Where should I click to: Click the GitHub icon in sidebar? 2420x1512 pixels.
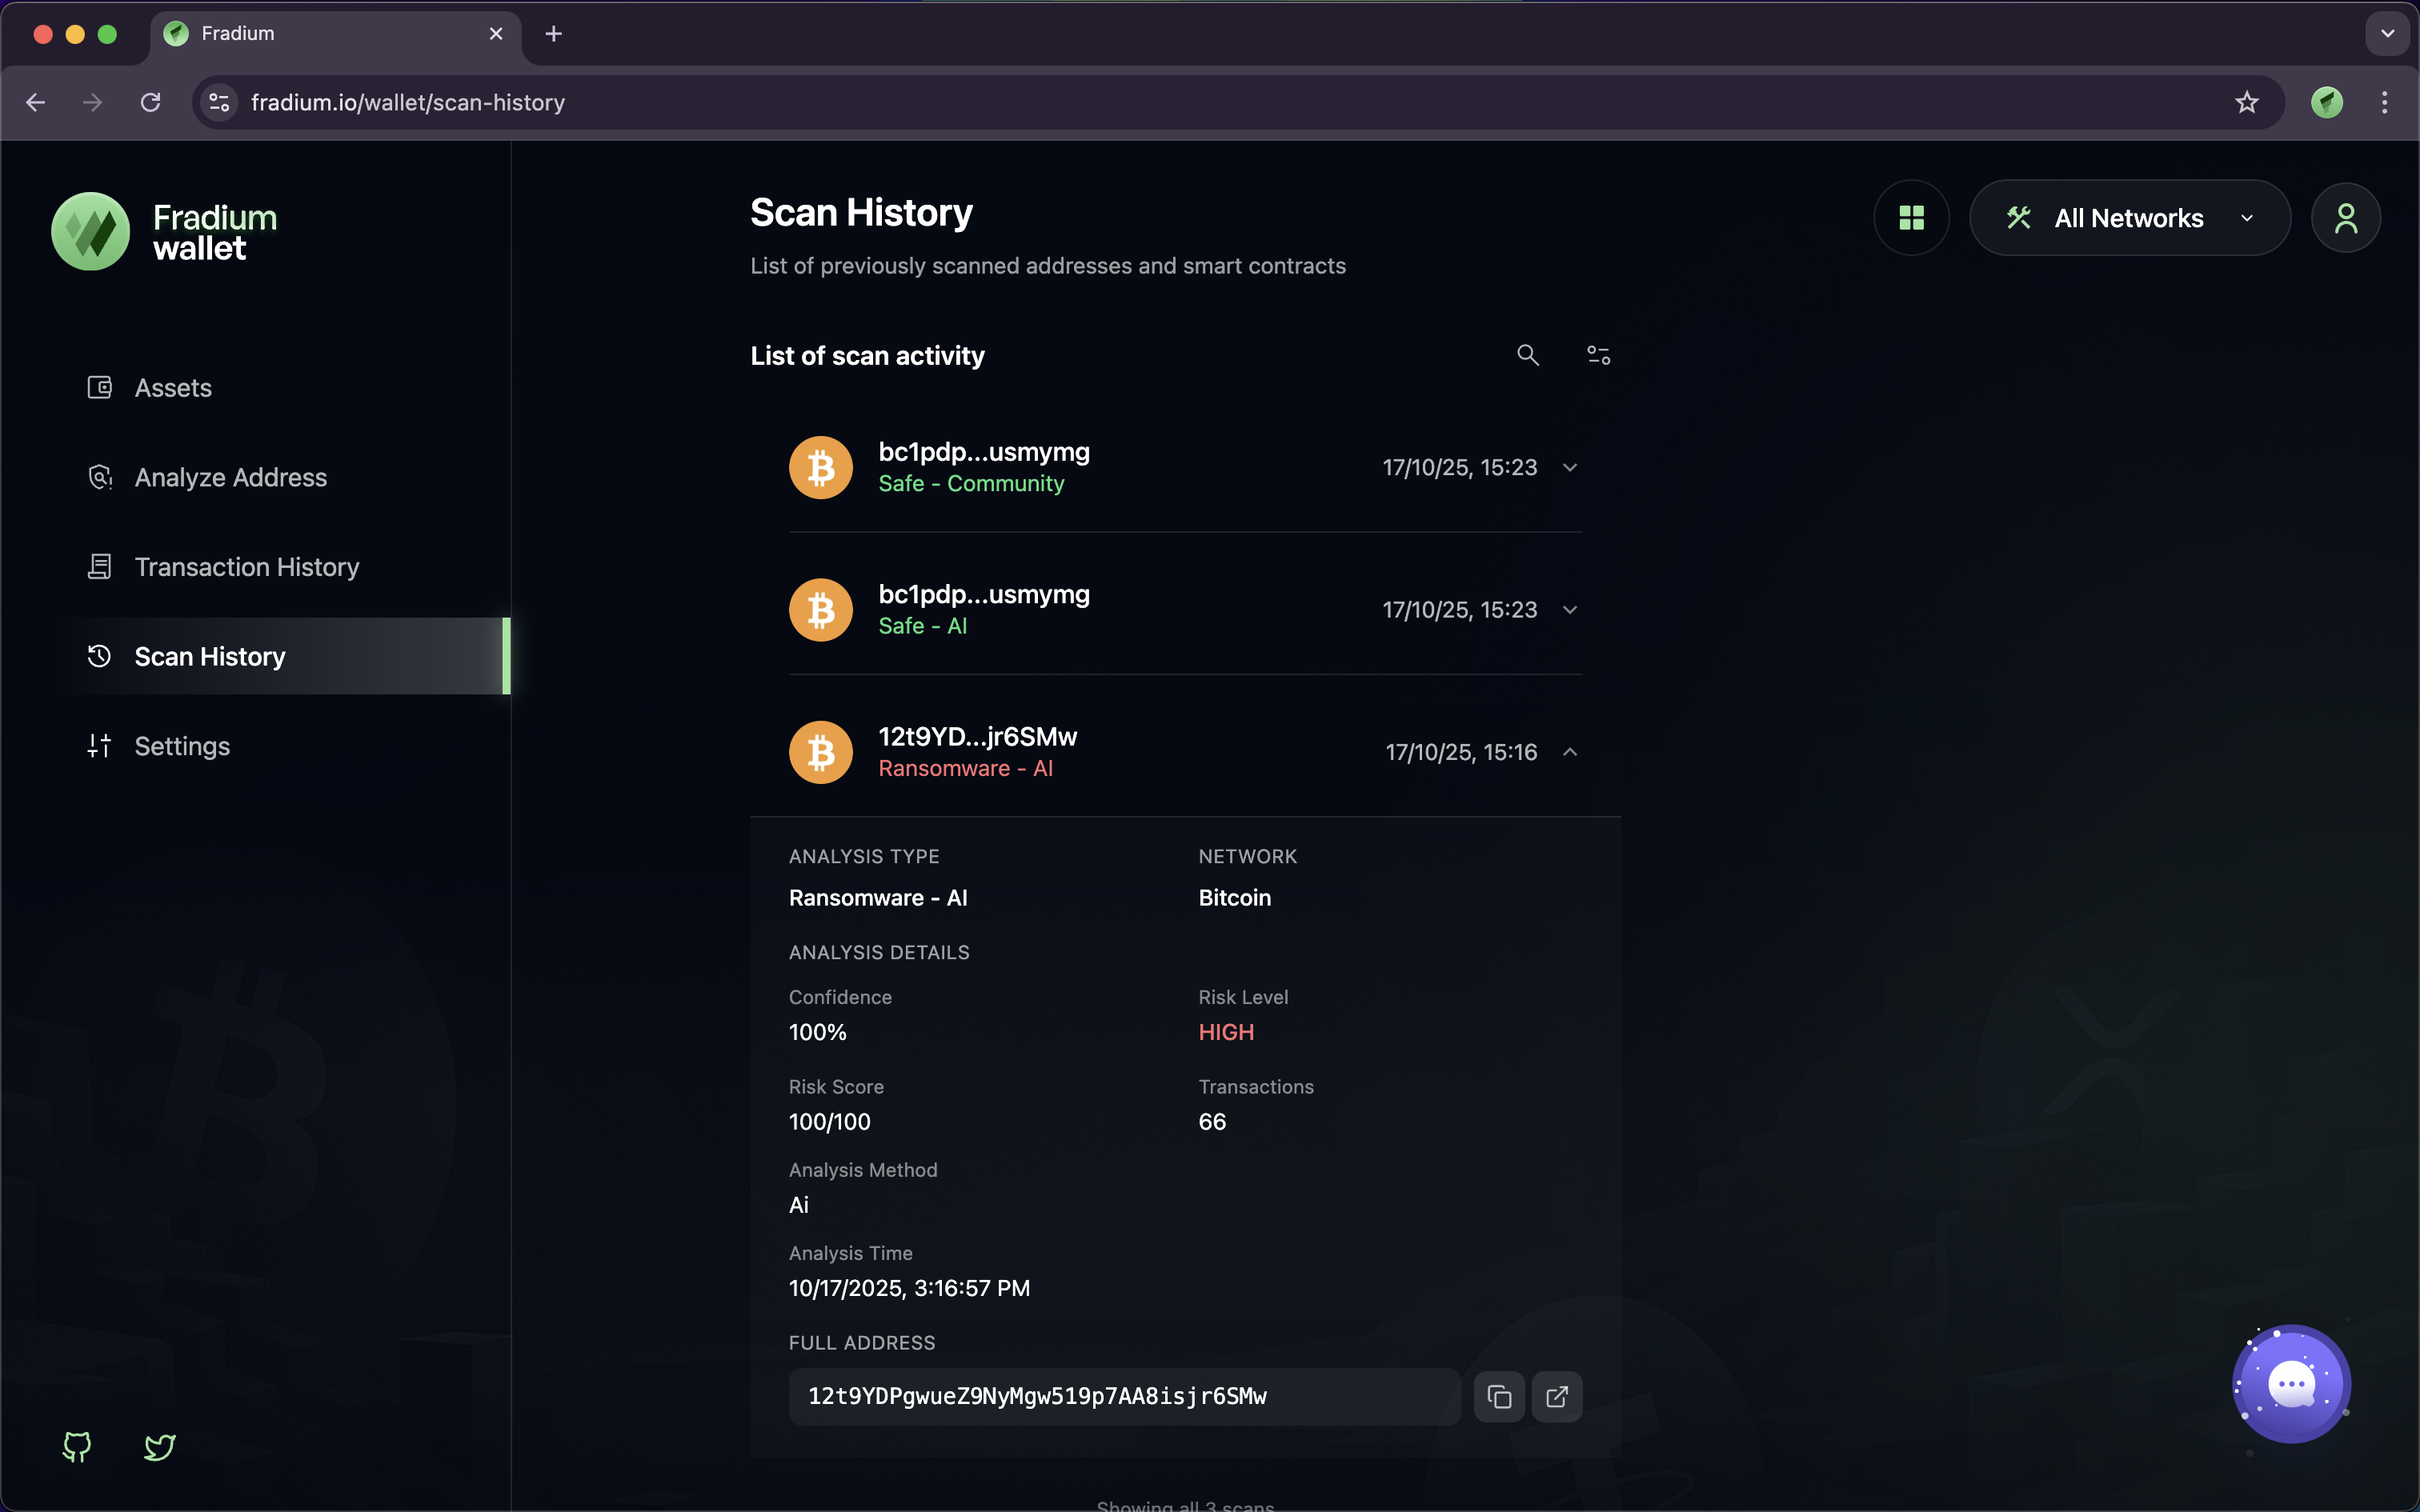77,1446
